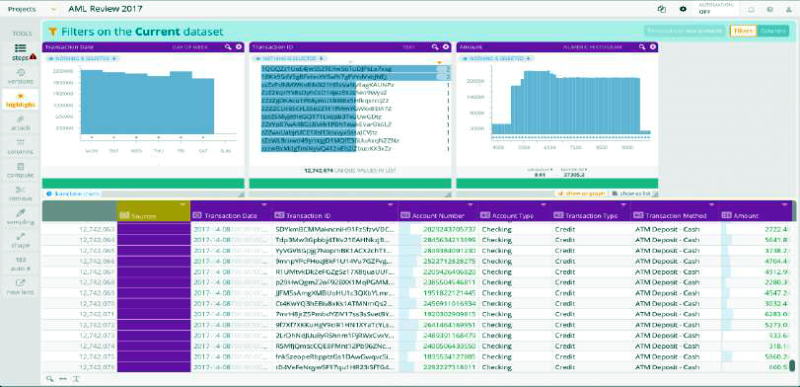Open the Projects dropdown arrow

click(54, 9)
